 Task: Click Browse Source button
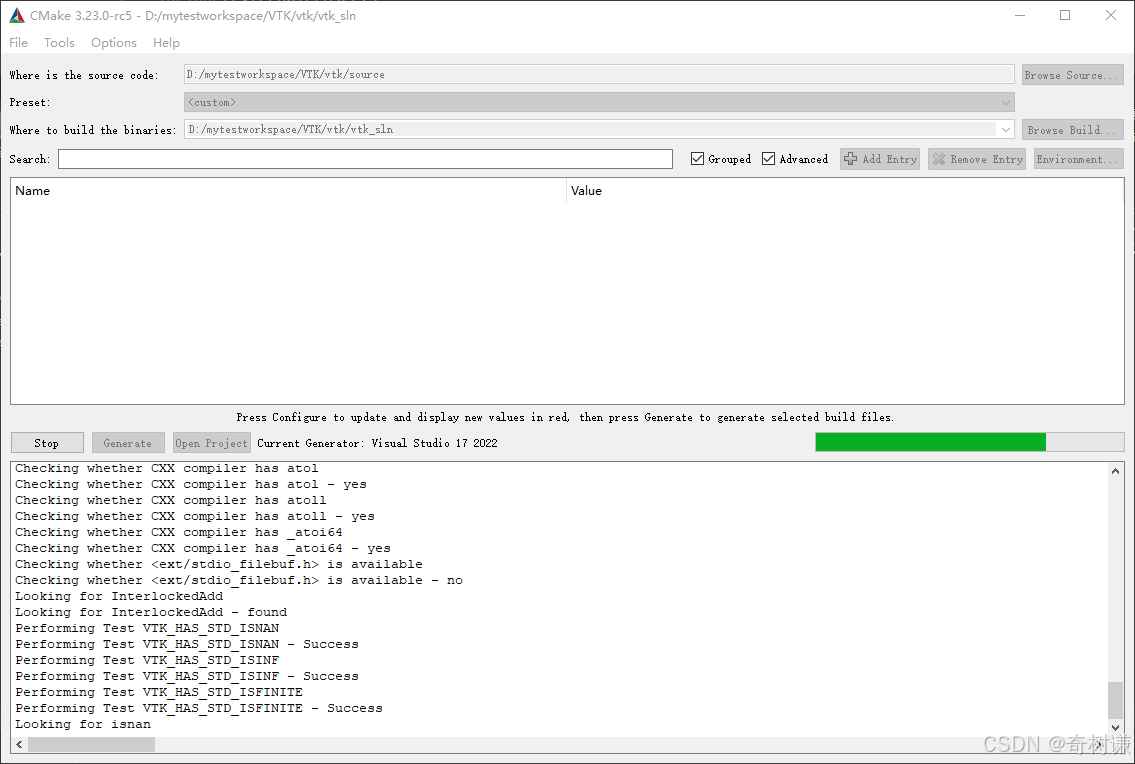1073,75
